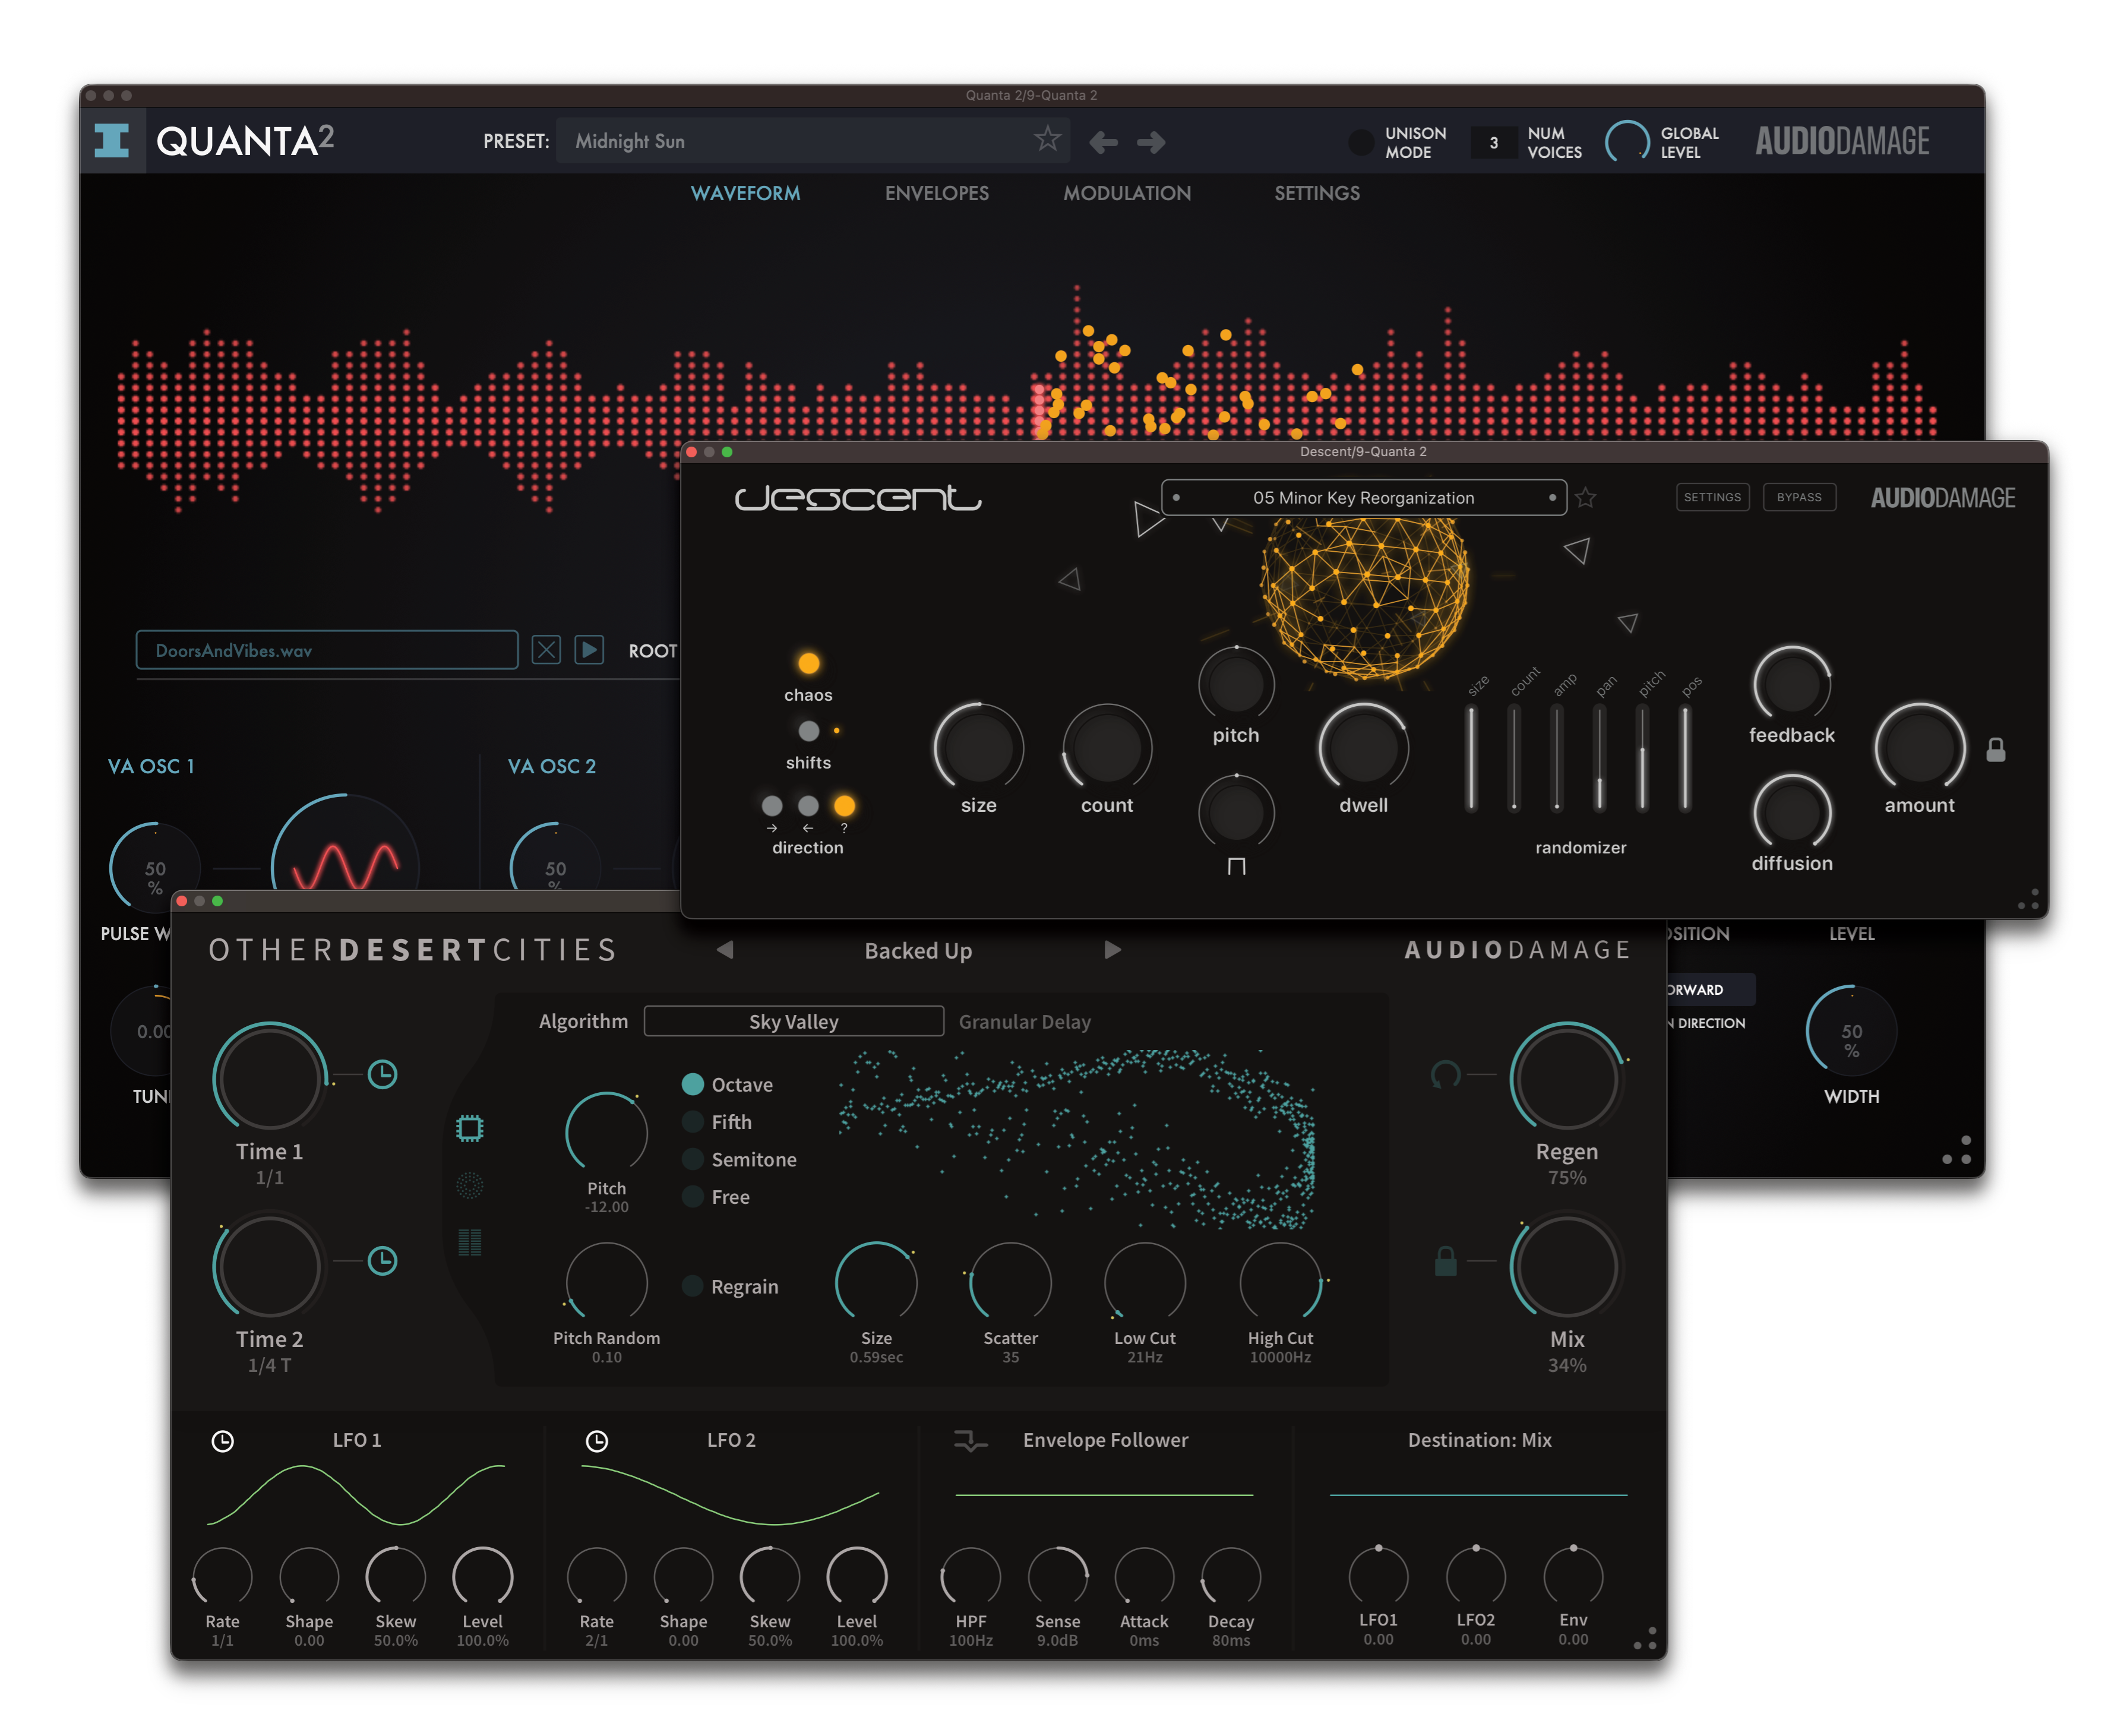The height and width of the screenshot is (1736, 2105).
Task: Toggle Unison Mode in Quanta
Action: [1360, 142]
